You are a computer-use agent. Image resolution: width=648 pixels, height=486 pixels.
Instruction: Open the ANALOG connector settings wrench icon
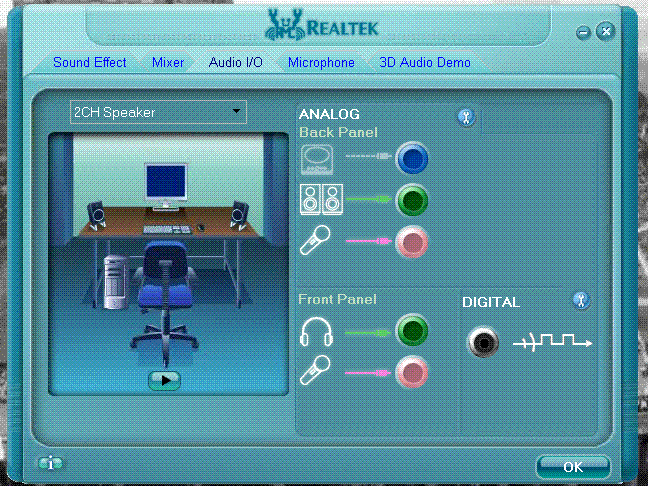pyautogui.click(x=466, y=117)
